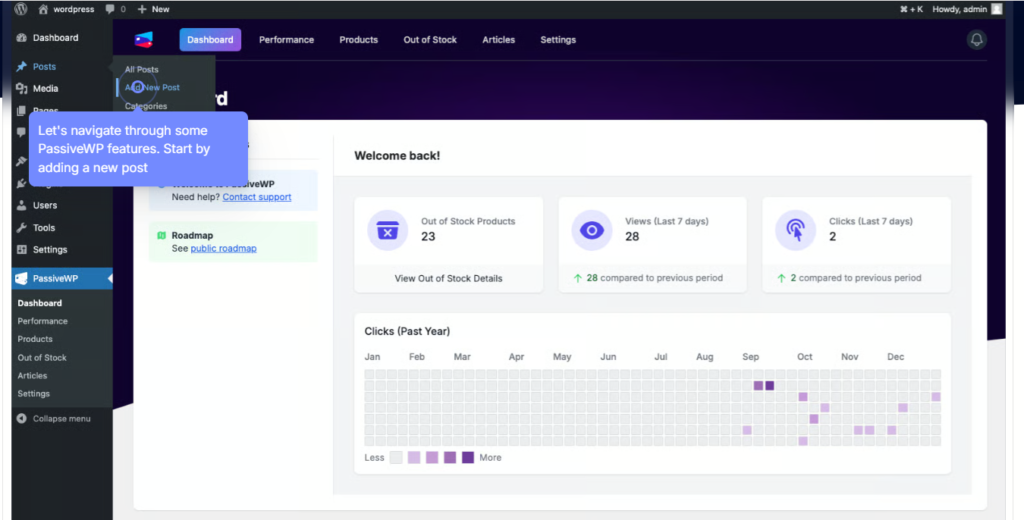Switch to the Performance tab
Screen dimensions: 1024x520
coord(286,40)
